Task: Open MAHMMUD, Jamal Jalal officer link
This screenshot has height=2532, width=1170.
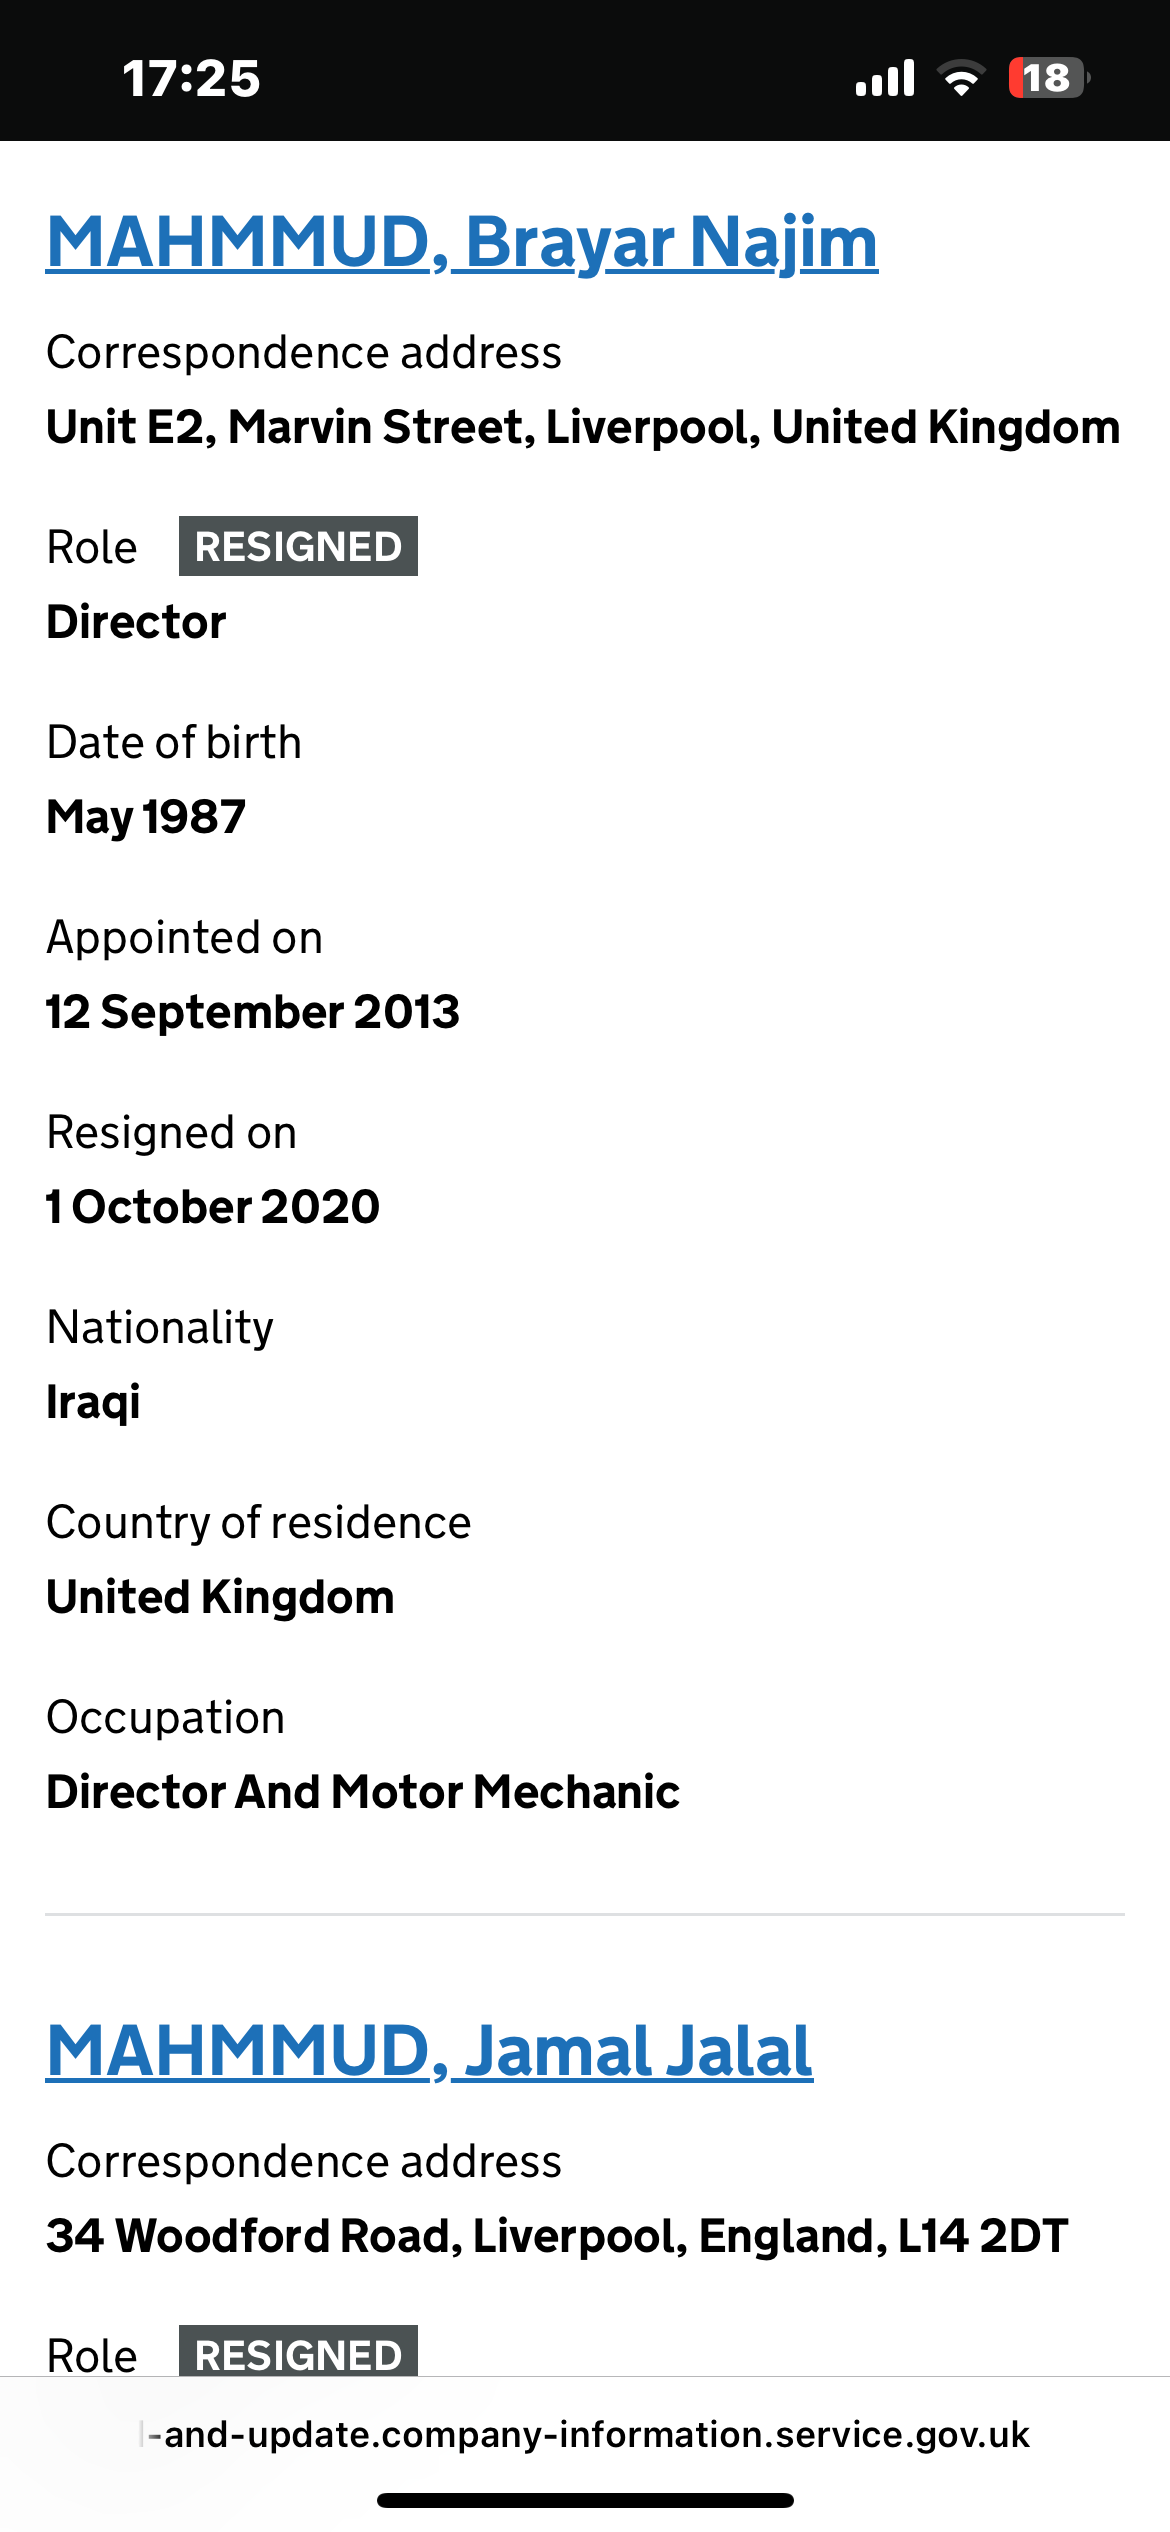Action: [x=430, y=2052]
